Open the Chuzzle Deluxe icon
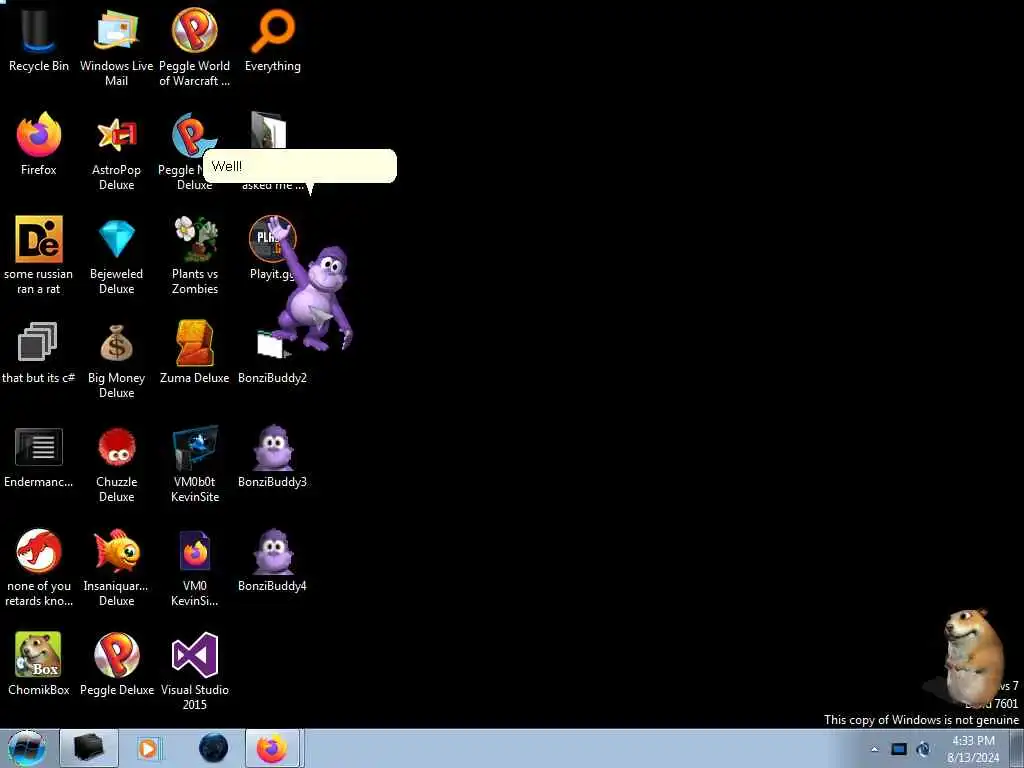Viewport: 1024px width, 768px height. 116,464
